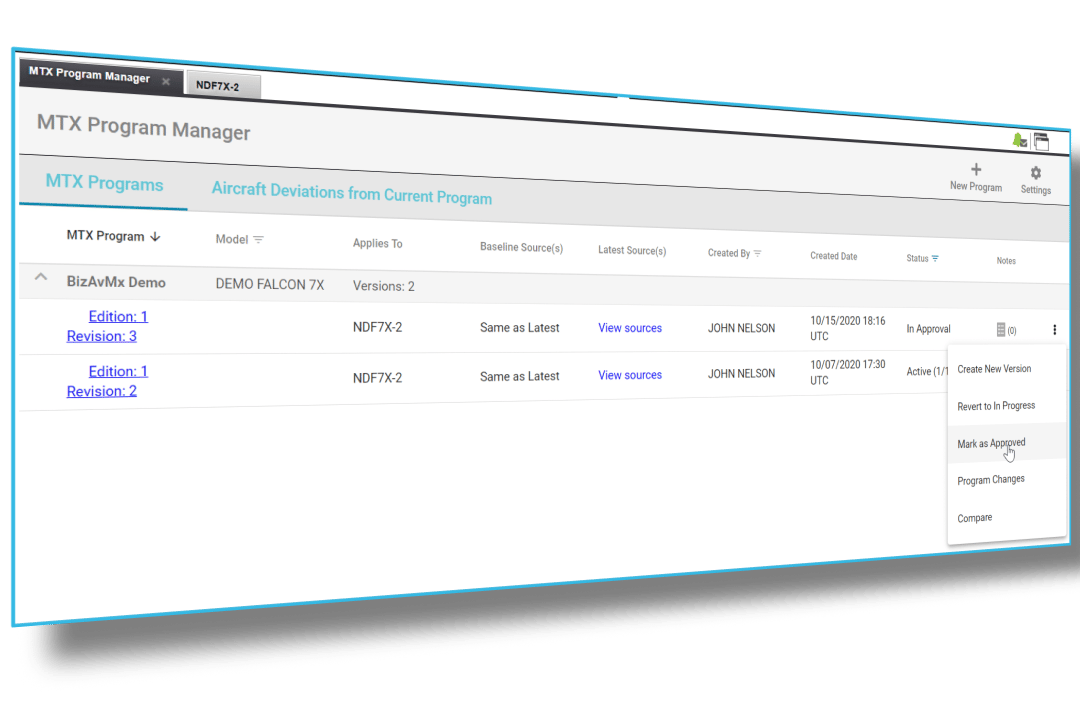Click the New Program plus icon
This screenshot has width=1080, height=706.
pyautogui.click(x=976, y=170)
